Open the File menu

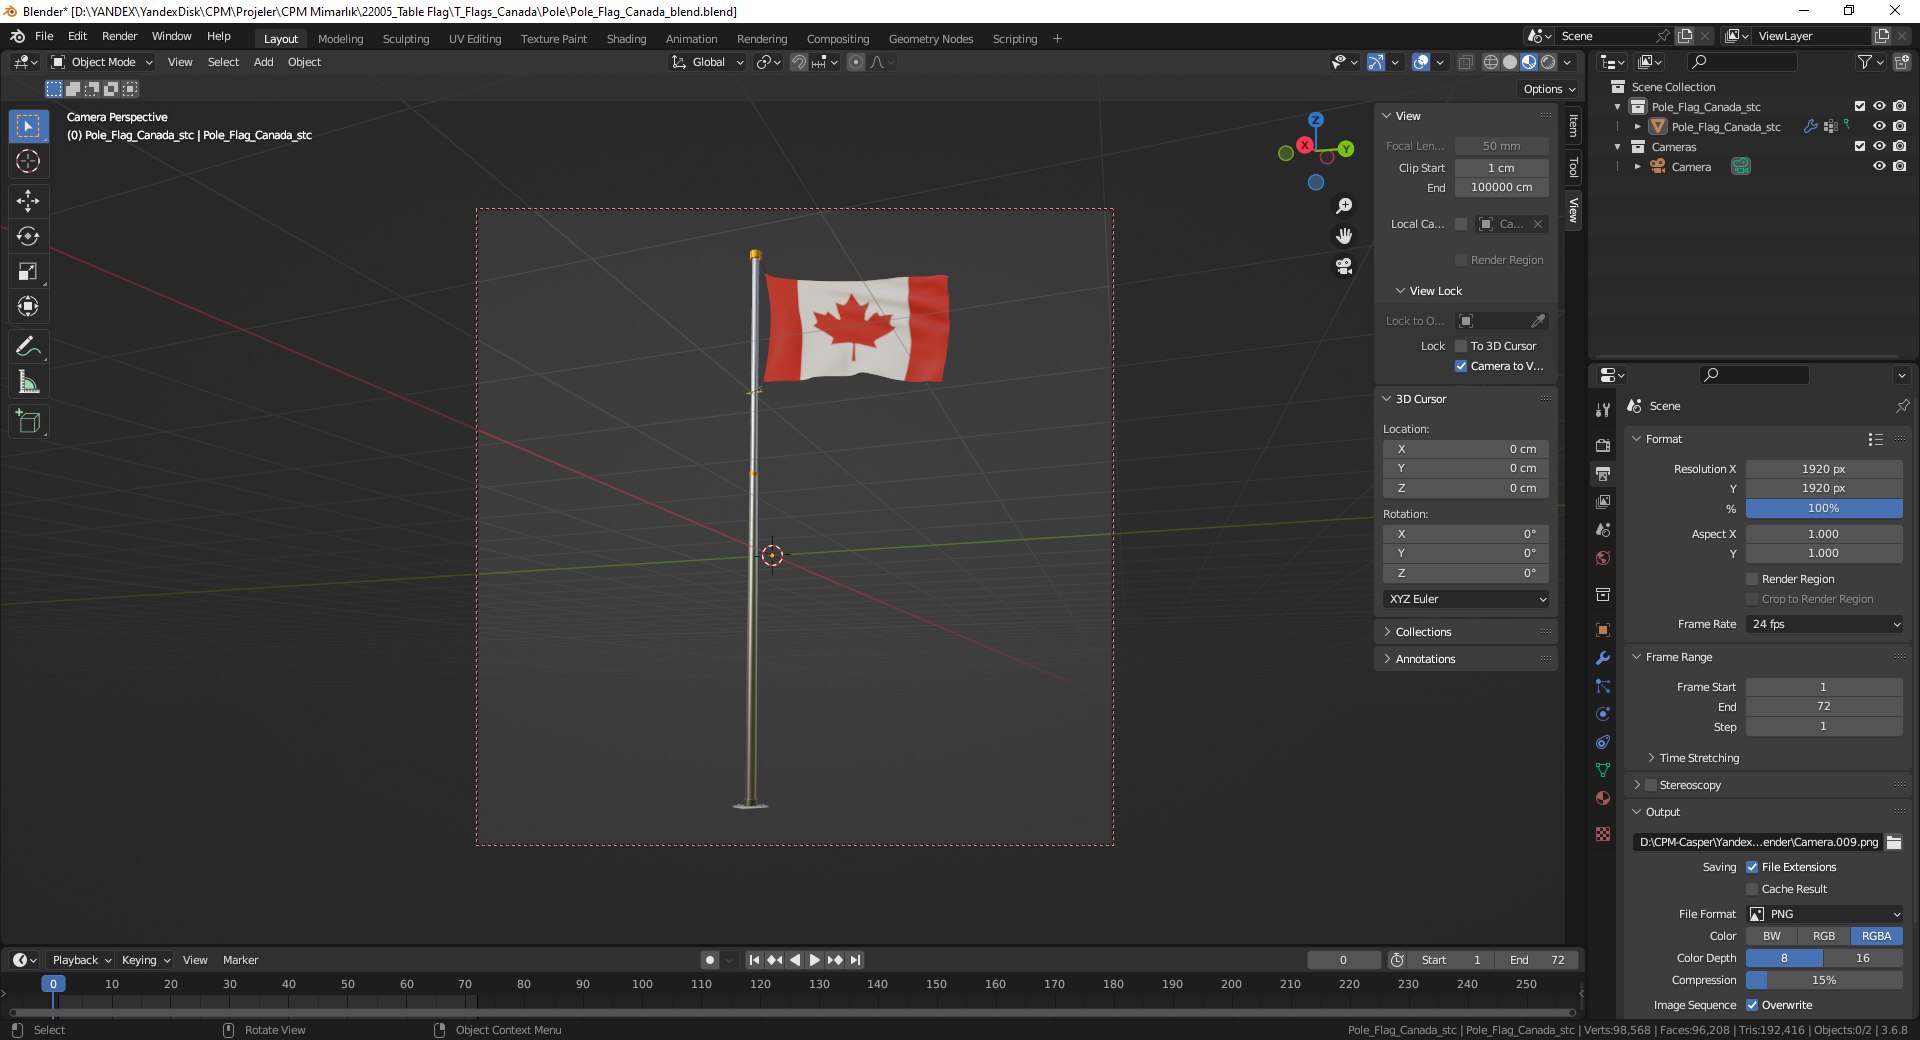(x=44, y=36)
